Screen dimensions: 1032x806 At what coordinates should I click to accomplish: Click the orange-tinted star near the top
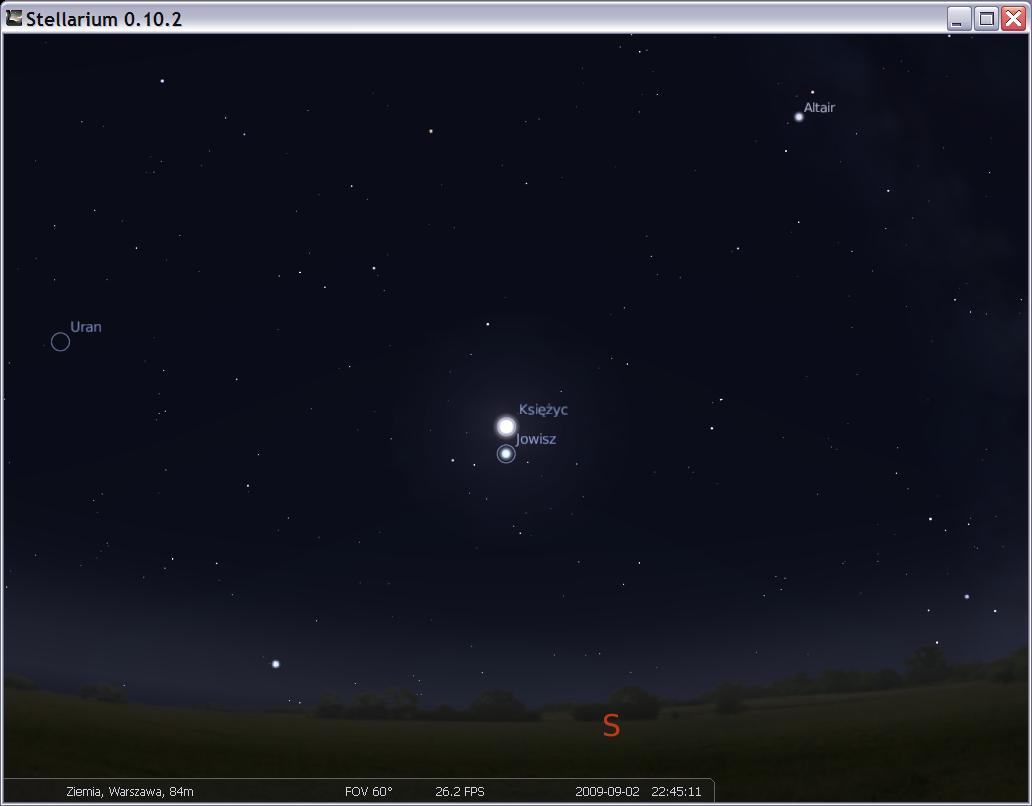pos(430,131)
